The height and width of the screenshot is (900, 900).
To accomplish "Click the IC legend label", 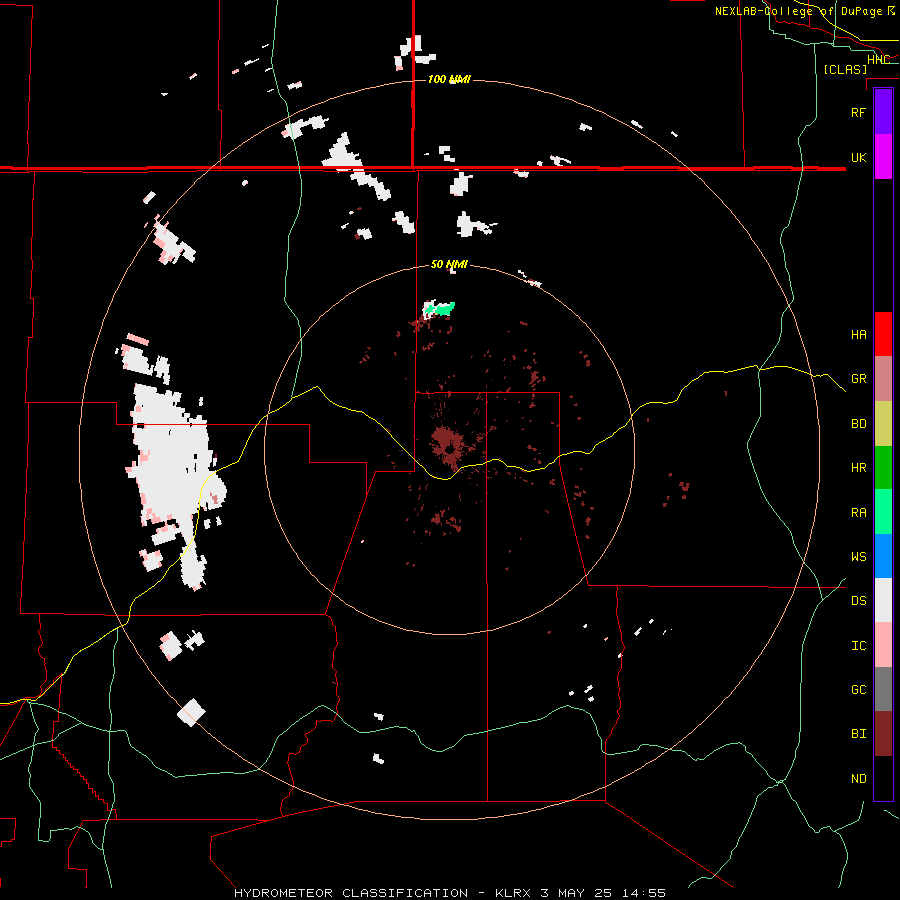I will [858, 646].
